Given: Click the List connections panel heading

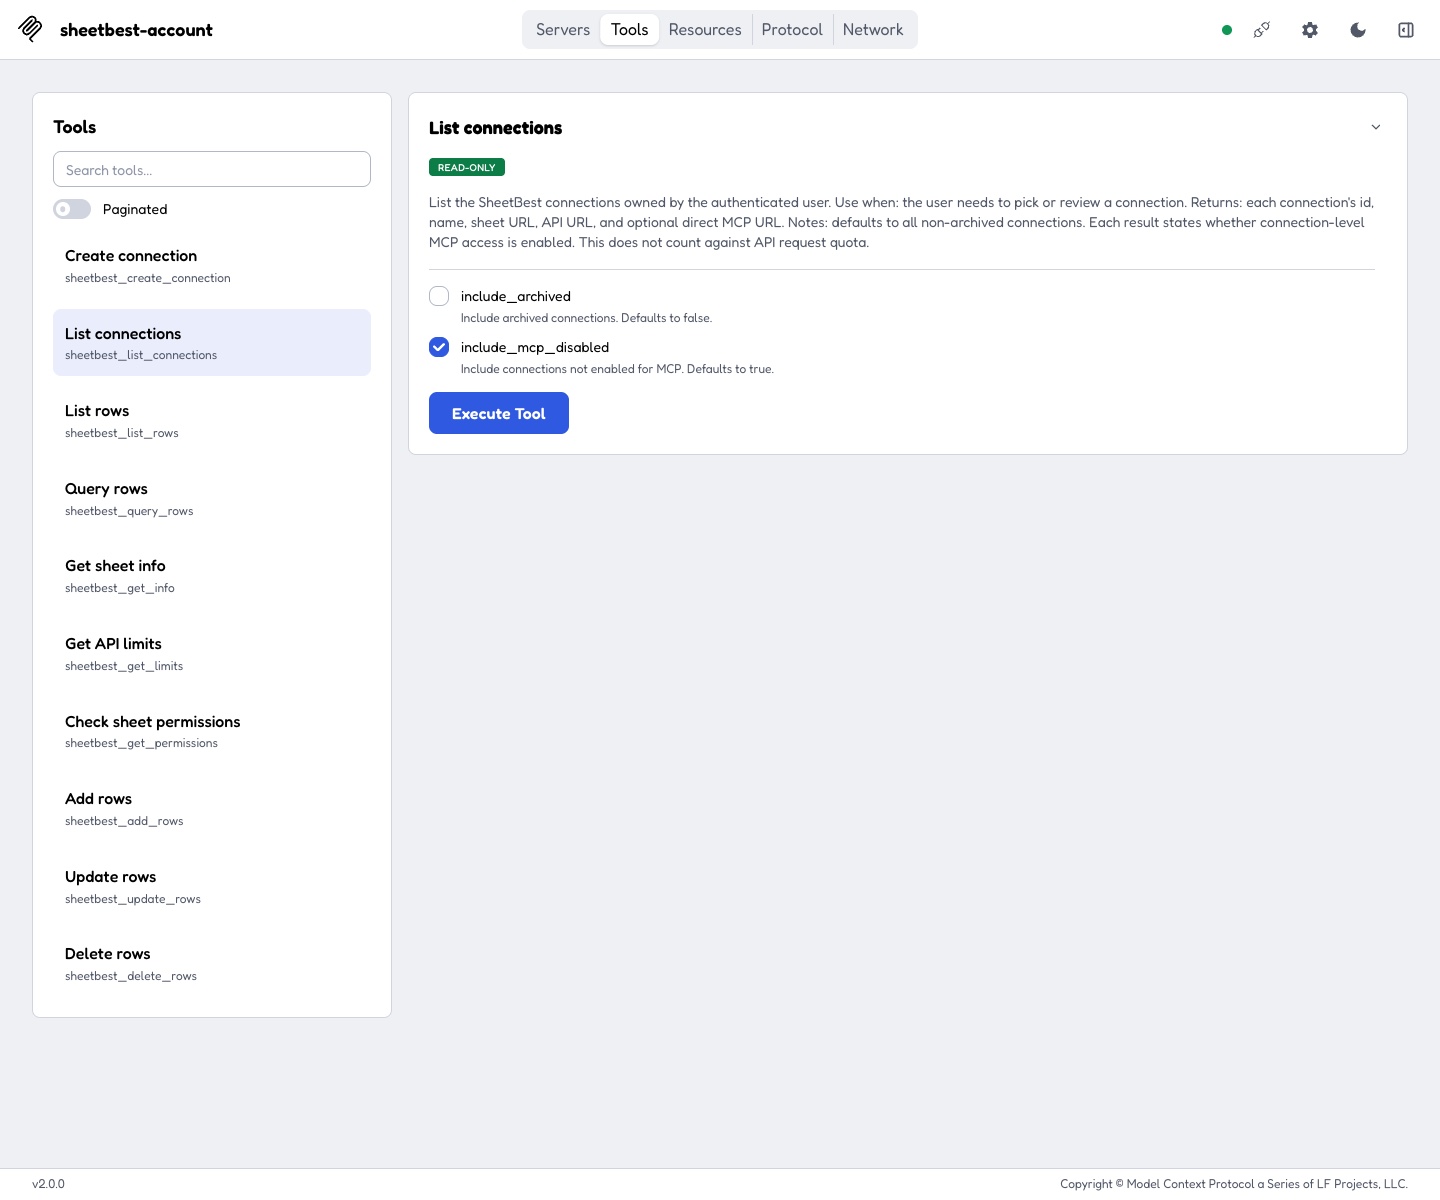Looking at the screenshot, I should tap(496, 128).
